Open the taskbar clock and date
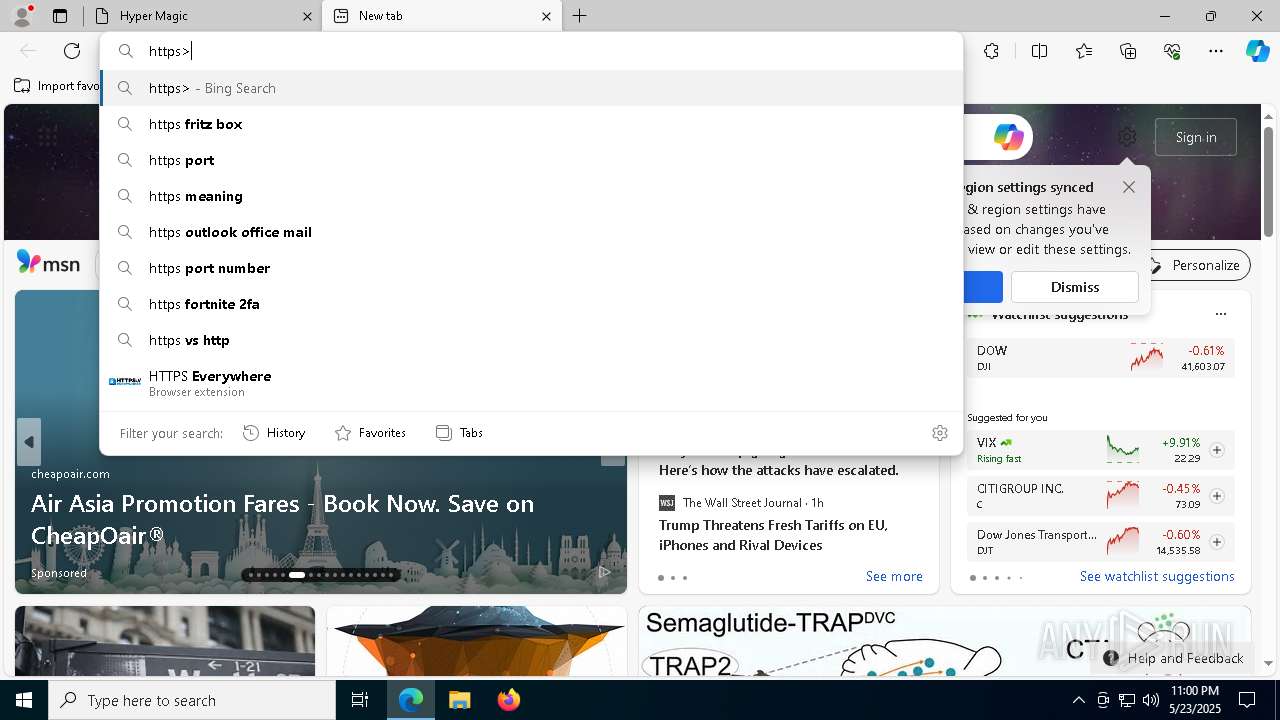Image resolution: width=1280 pixels, height=720 pixels. point(1194,700)
